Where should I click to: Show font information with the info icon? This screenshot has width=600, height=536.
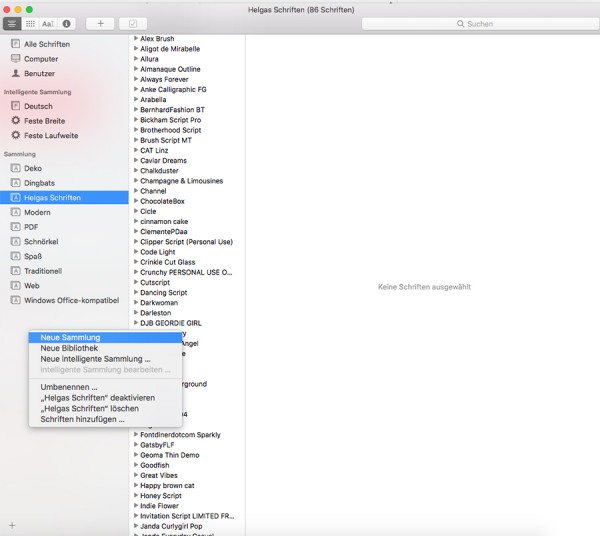click(66, 24)
